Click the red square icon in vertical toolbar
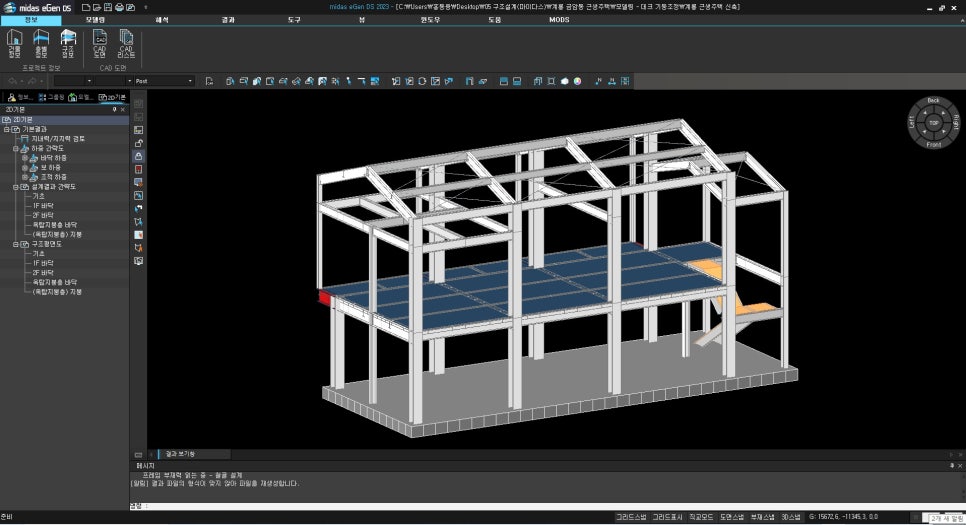 coord(139,169)
